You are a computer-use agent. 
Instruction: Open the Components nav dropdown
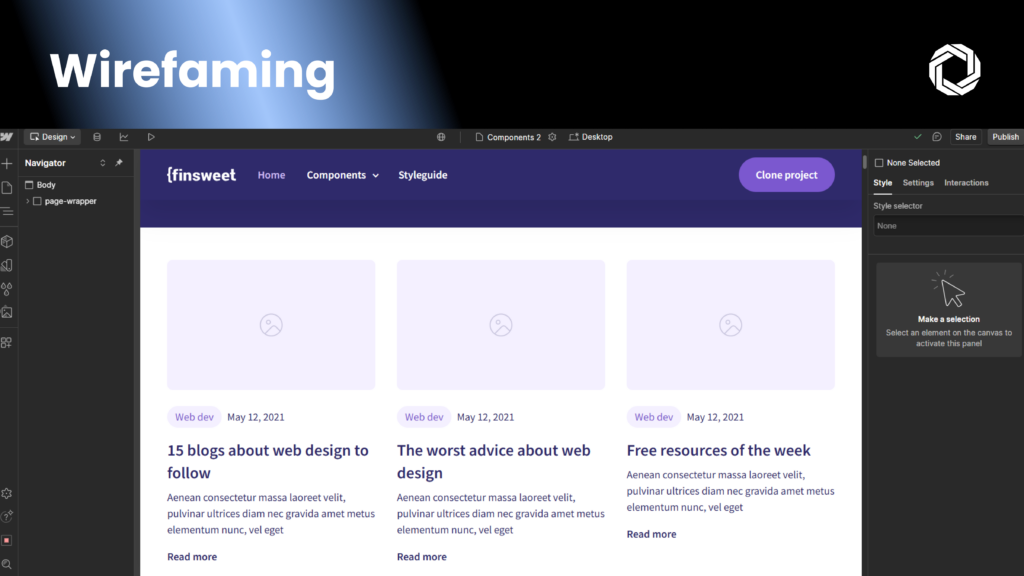pos(343,175)
